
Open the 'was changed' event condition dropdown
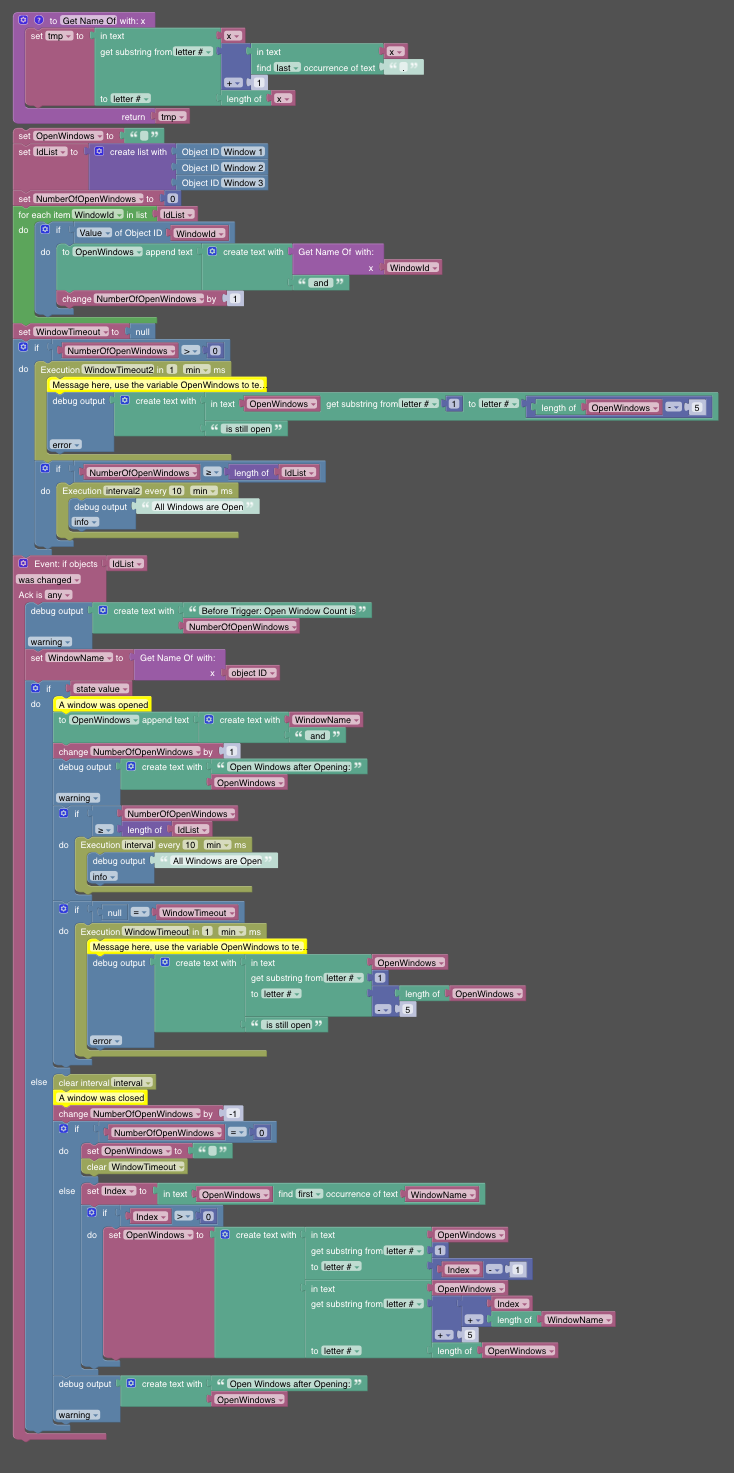(46, 580)
